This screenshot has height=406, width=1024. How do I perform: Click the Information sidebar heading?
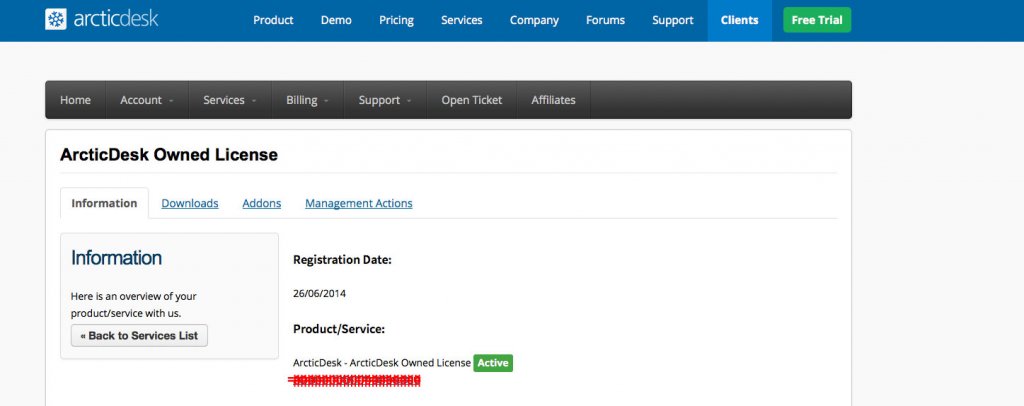pyautogui.click(x=116, y=258)
